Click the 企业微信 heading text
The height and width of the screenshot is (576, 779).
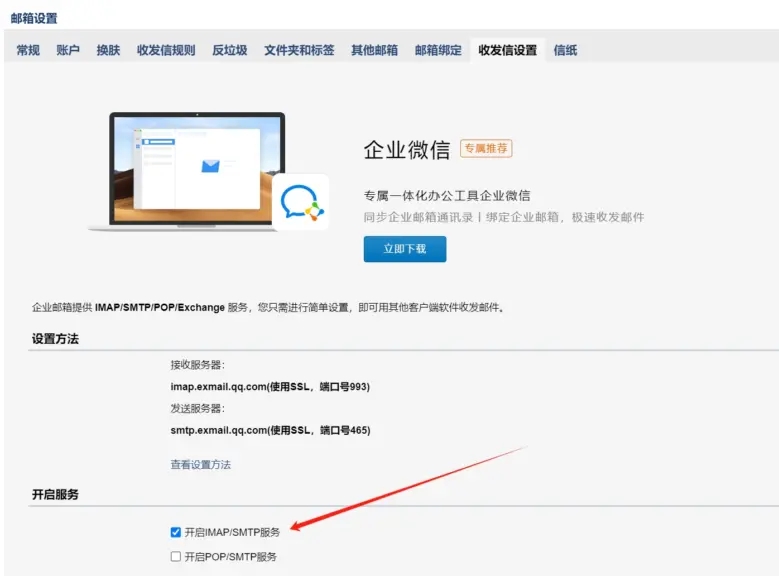coord(407,150)
